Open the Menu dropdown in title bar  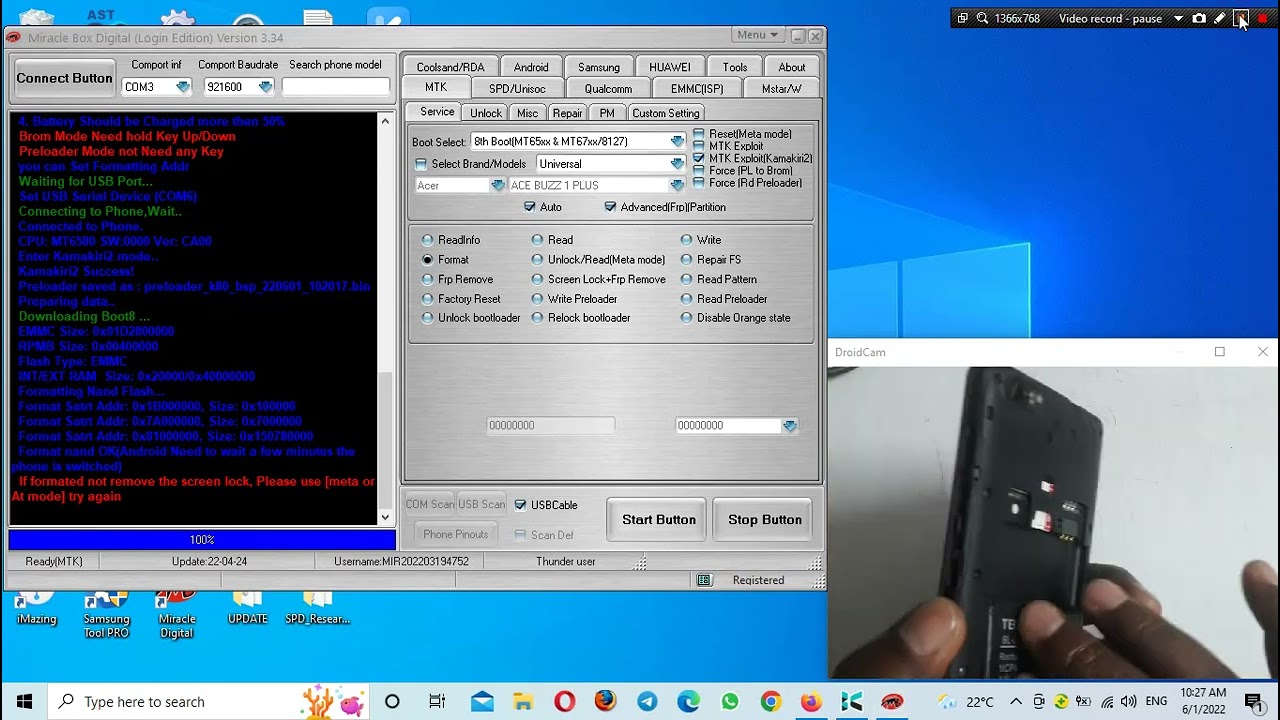(x=756, y=35)
